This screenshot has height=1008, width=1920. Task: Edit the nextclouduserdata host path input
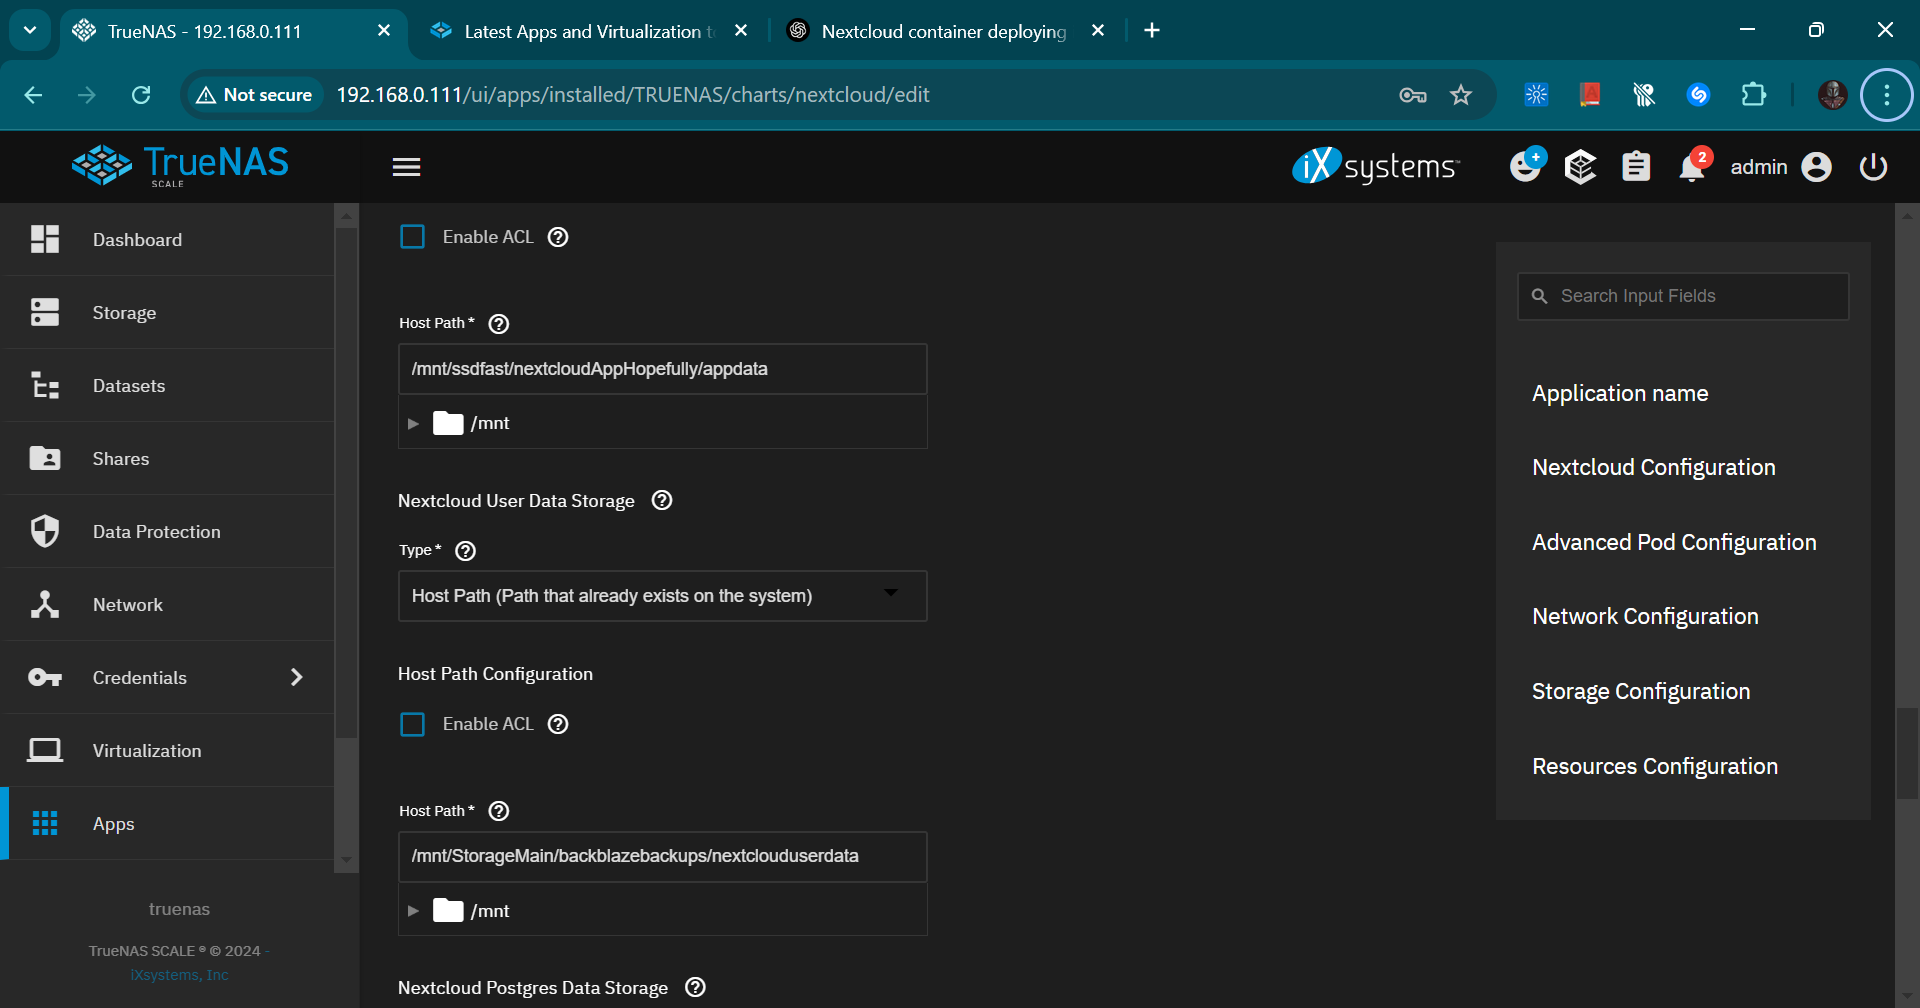(x=662, y=856)
